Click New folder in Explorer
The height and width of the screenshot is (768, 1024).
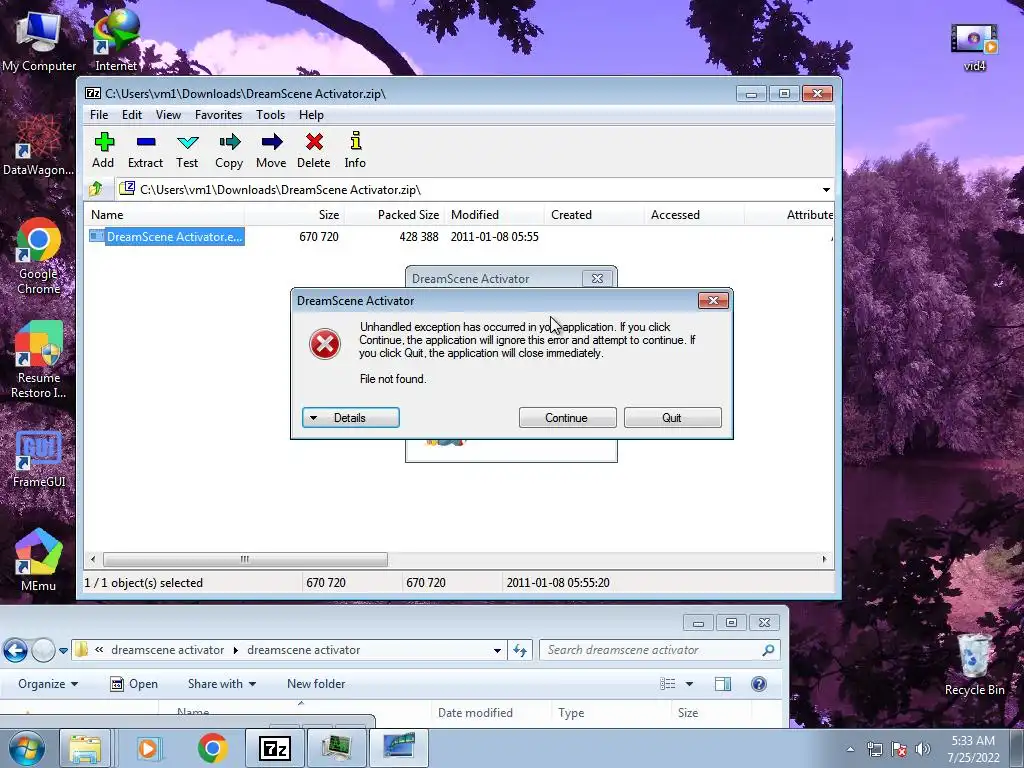(x=316, y=684)
